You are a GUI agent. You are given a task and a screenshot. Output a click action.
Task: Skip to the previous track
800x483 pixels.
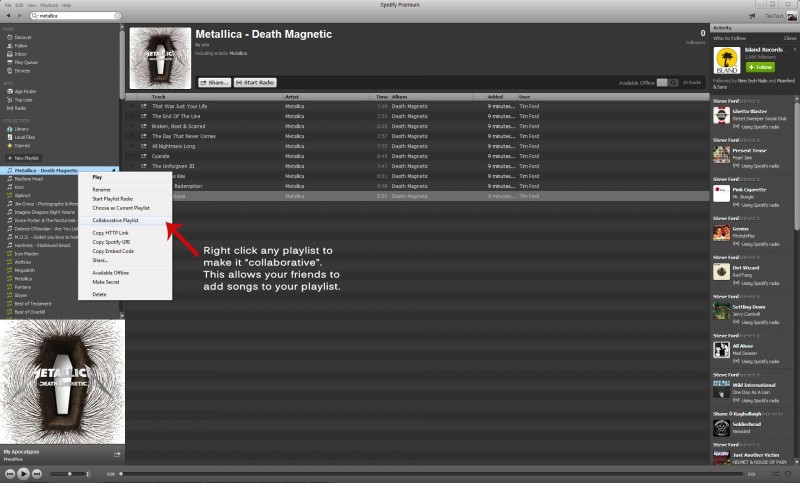click(9, 473)
